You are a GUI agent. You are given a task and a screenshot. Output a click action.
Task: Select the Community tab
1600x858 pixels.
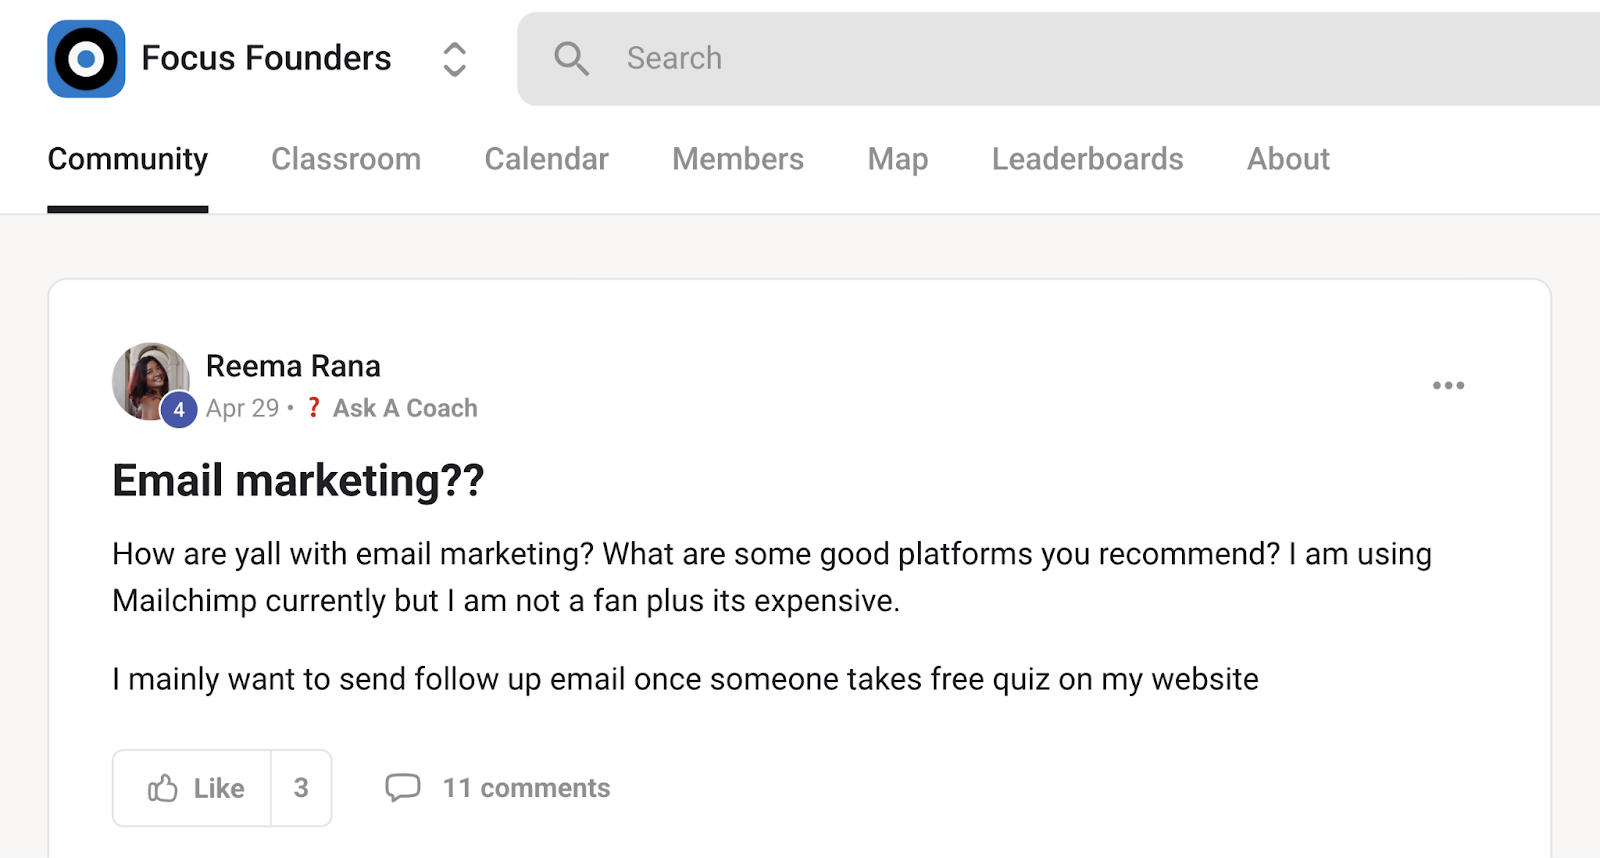[x=127, y=159]
